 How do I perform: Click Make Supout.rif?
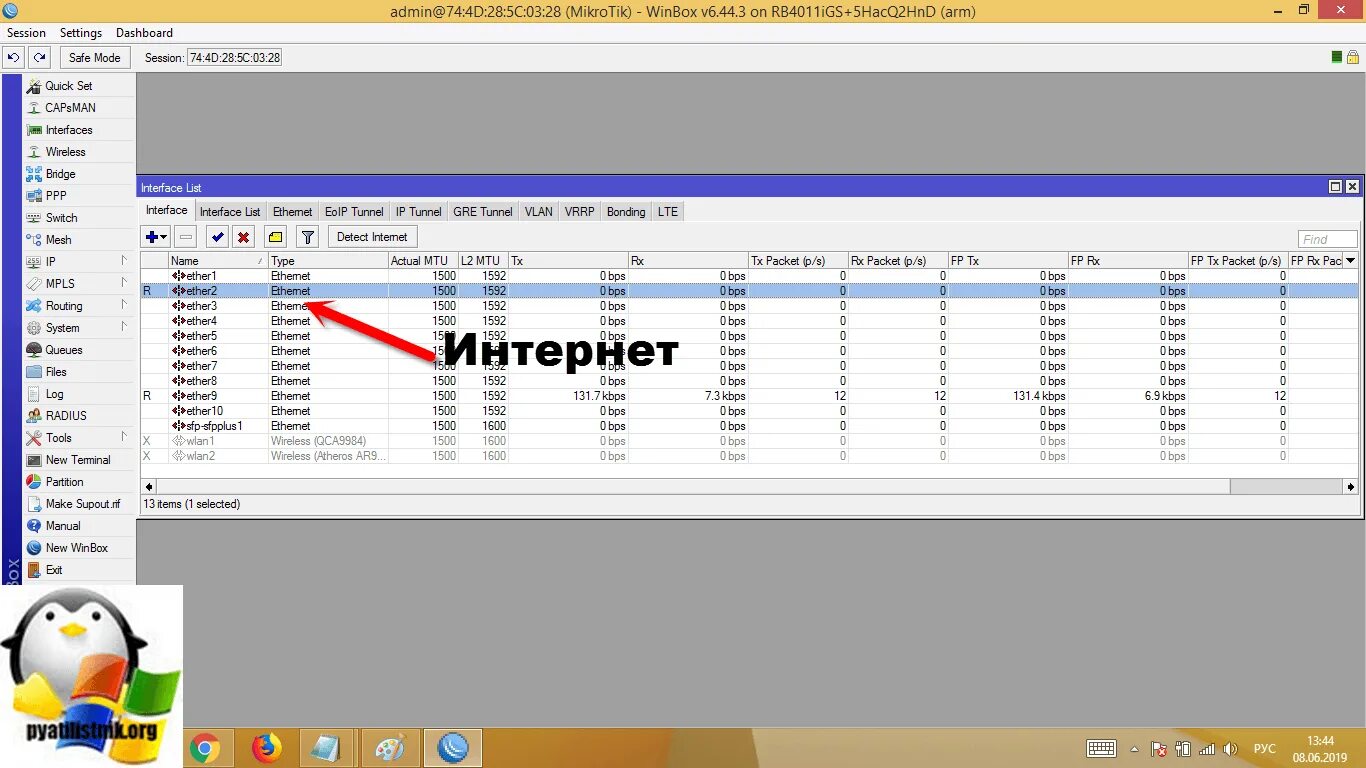[83, 504]
